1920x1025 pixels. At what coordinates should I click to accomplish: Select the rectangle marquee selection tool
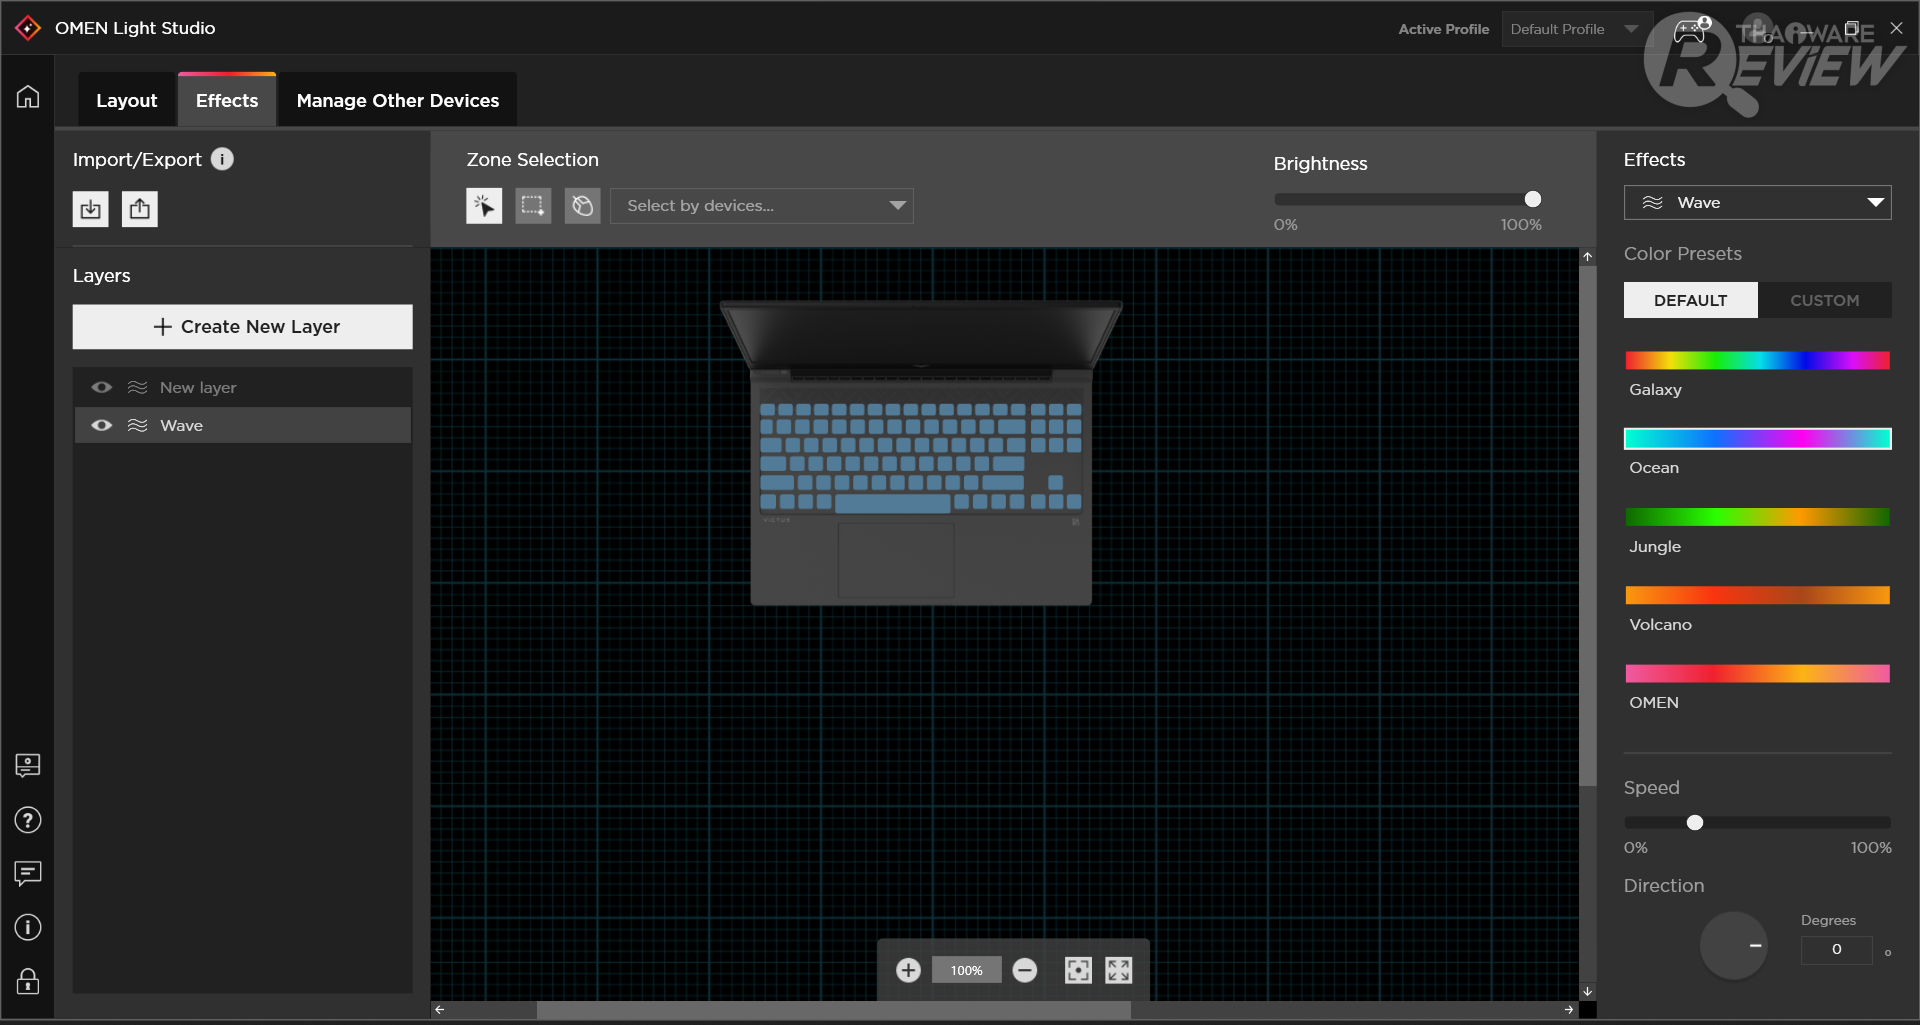[533, 206]
